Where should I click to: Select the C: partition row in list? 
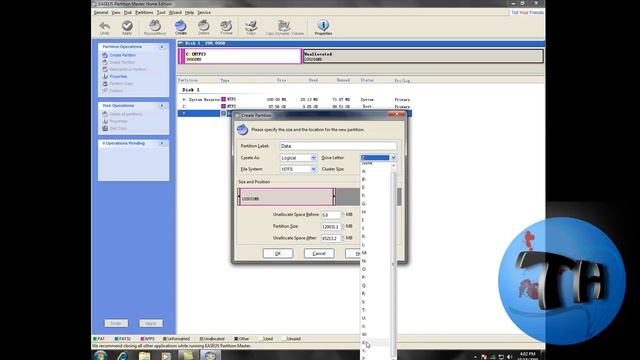tap(294, 107)
